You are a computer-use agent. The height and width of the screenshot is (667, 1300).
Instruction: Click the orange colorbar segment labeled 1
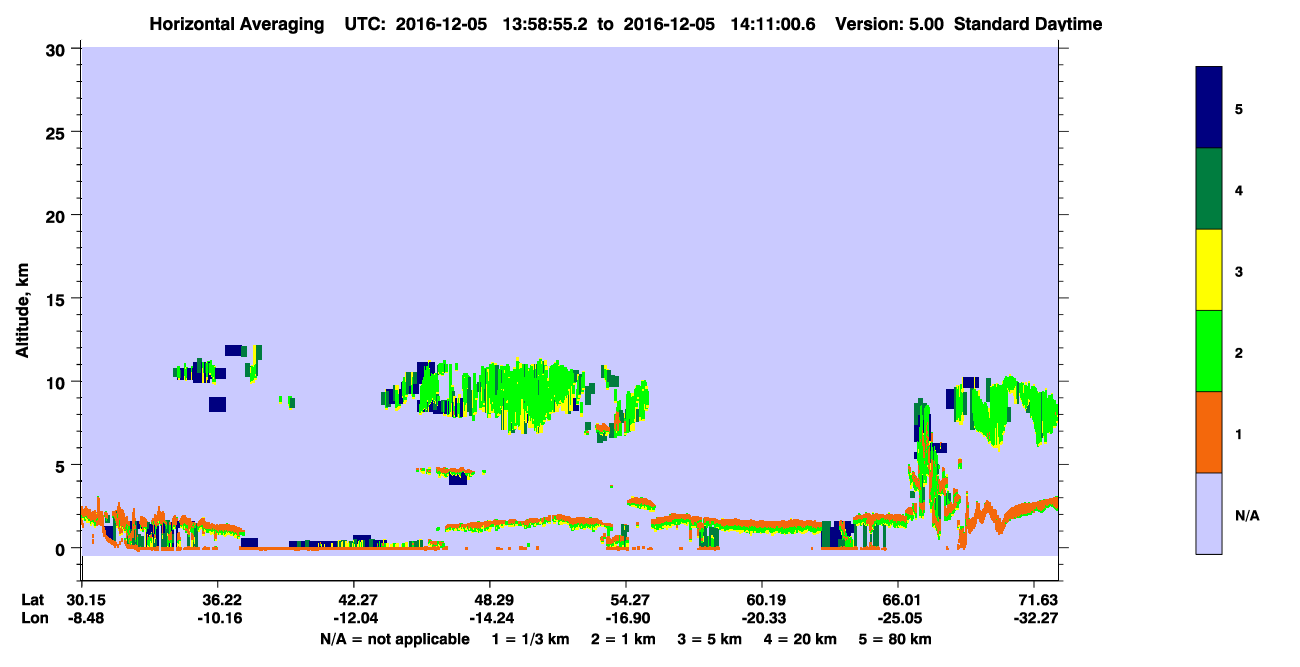coord(1208,432)
